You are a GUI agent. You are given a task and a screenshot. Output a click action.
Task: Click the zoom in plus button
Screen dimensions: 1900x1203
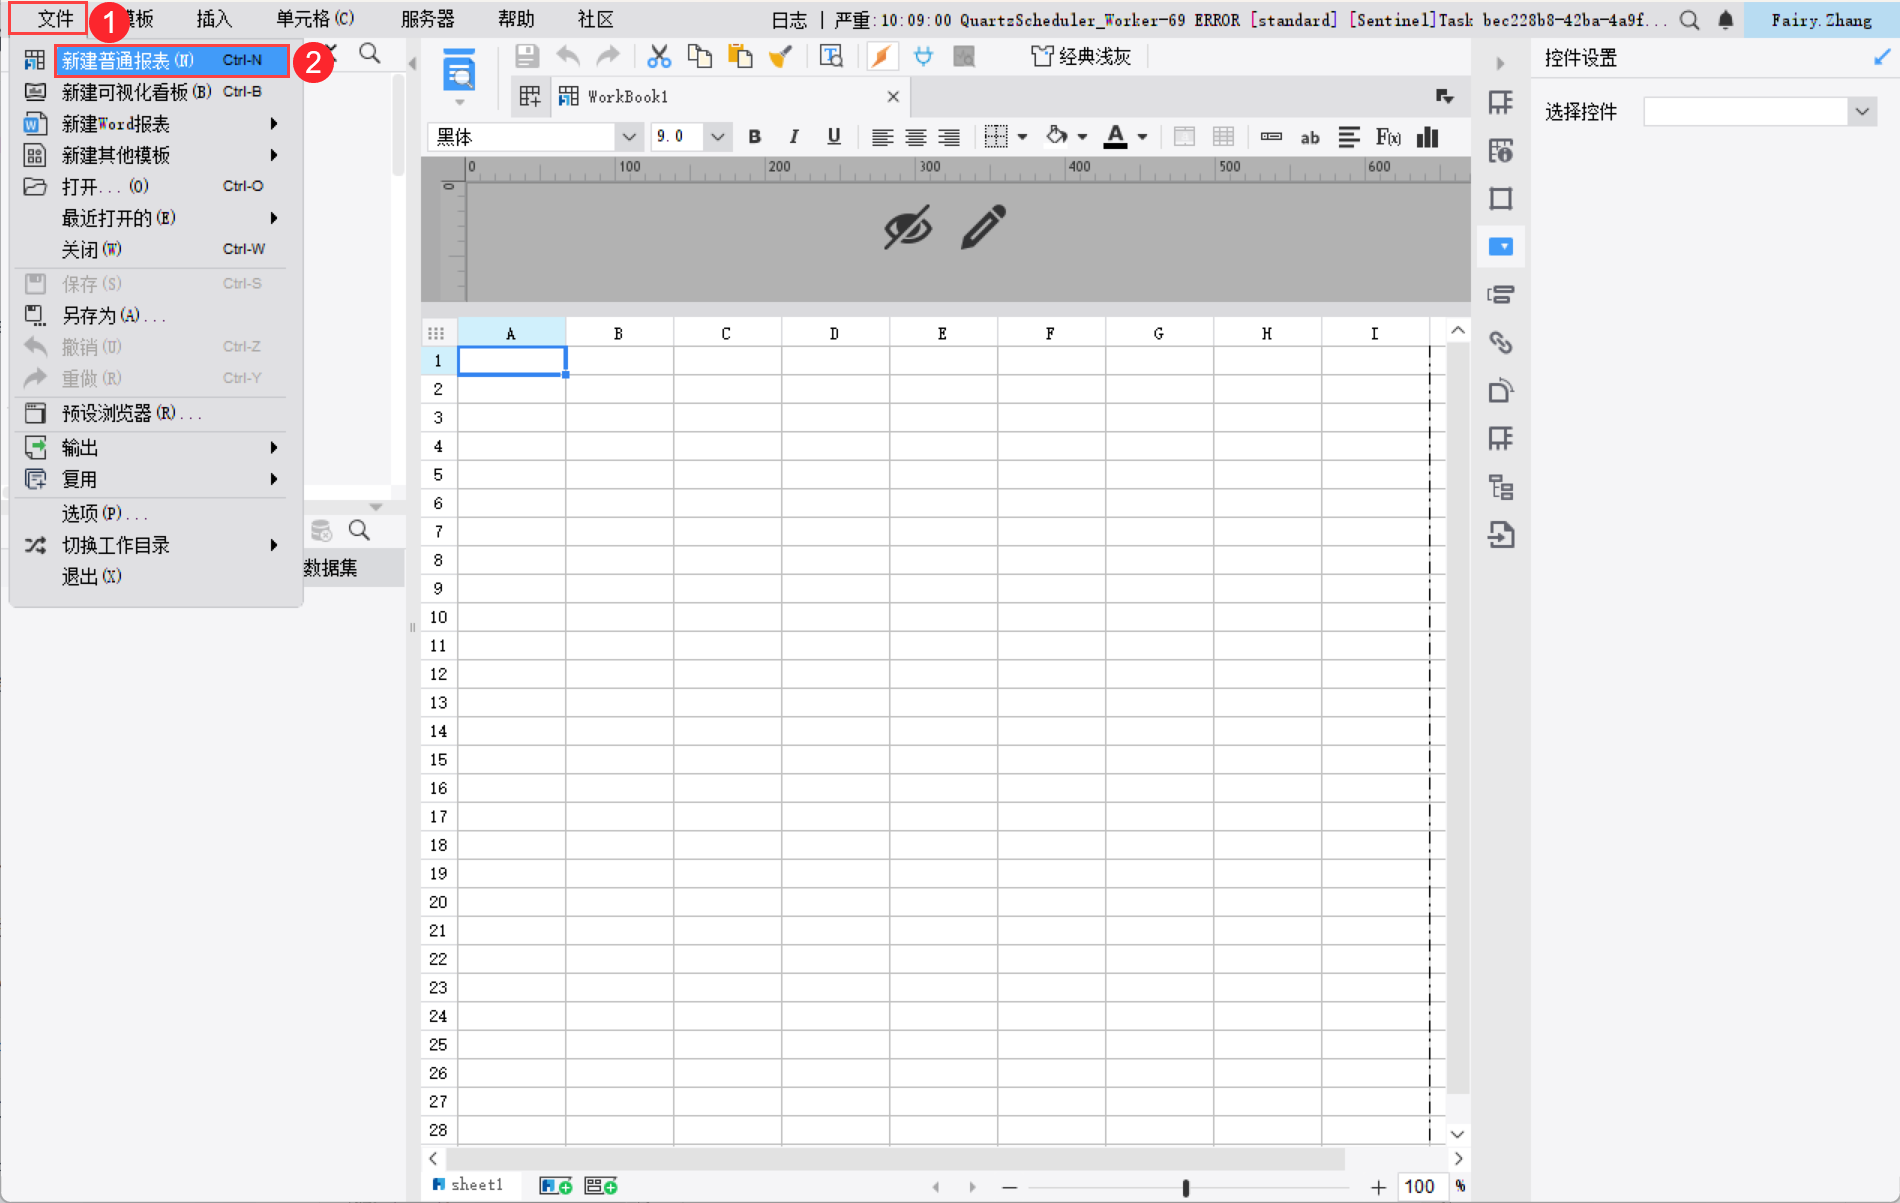[1379, 1187]
